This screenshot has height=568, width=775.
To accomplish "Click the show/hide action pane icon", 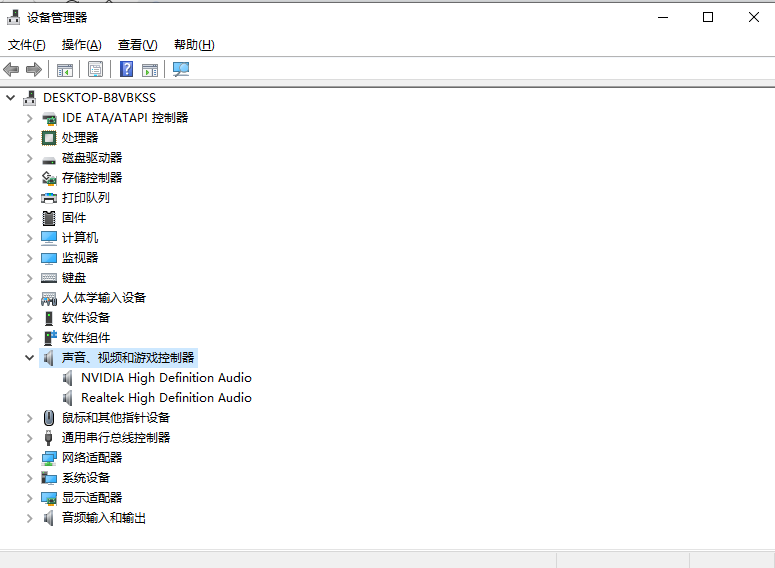I will click(x=150, y=69).
